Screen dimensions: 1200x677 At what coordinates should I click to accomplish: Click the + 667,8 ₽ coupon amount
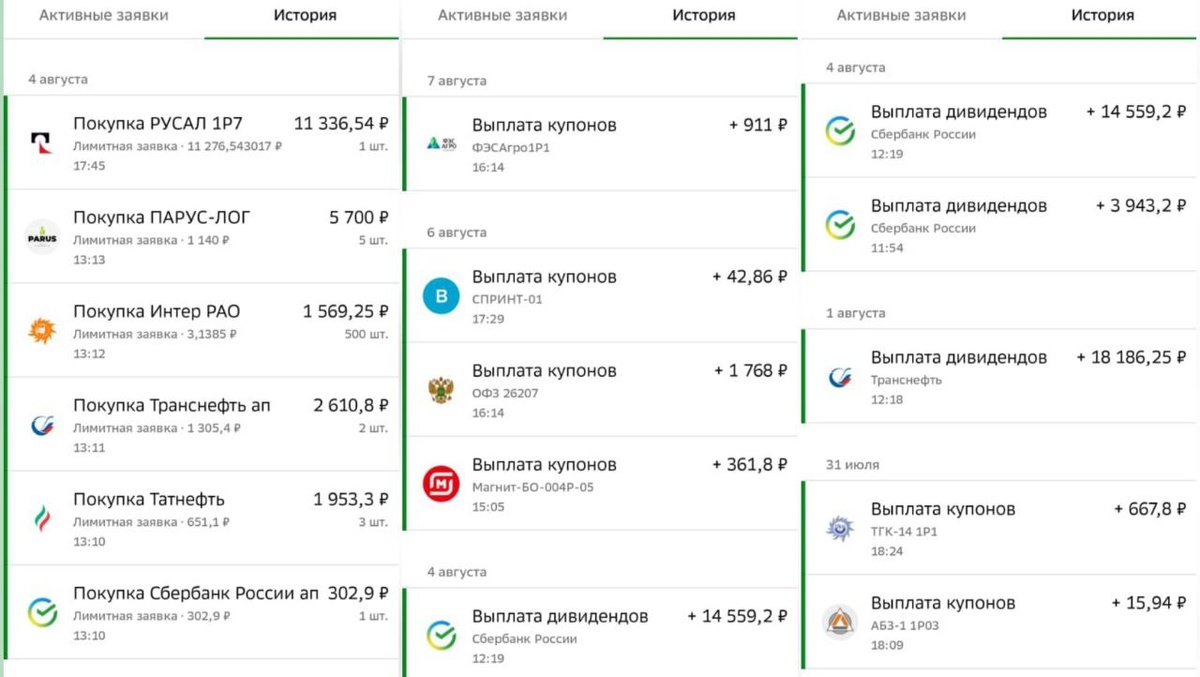pos(1151,510)
